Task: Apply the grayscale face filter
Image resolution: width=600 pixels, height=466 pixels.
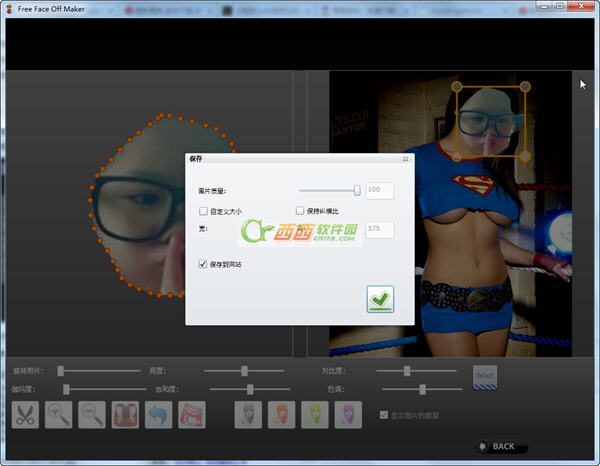Action: pyautogui.click(x=248, y=415)
